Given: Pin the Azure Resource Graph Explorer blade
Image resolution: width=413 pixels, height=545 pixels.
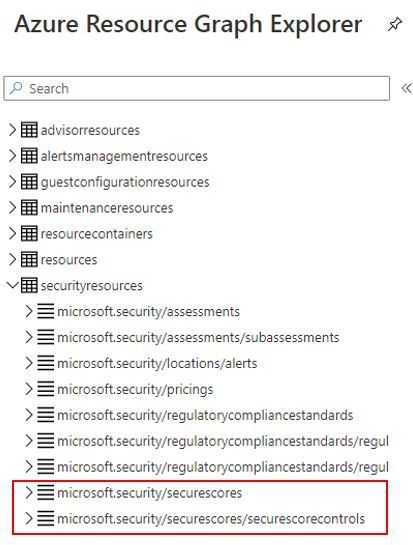Looking at the screenshot, I should tap(395, 25).
